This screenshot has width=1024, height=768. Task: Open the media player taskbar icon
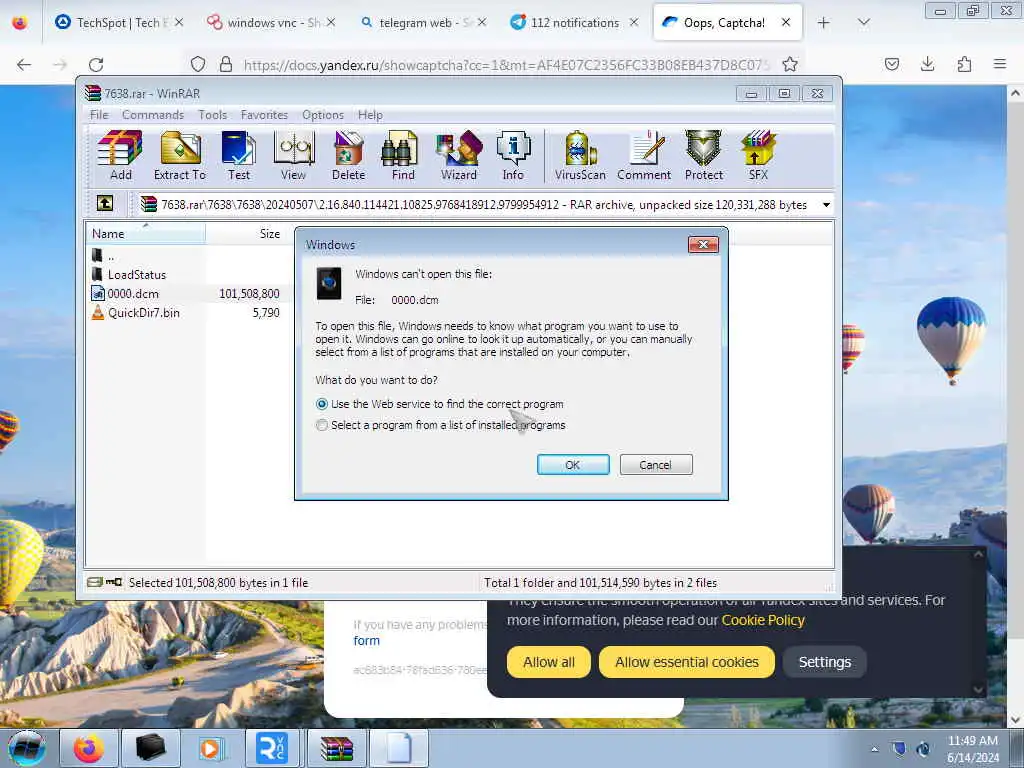click(210, 748)
